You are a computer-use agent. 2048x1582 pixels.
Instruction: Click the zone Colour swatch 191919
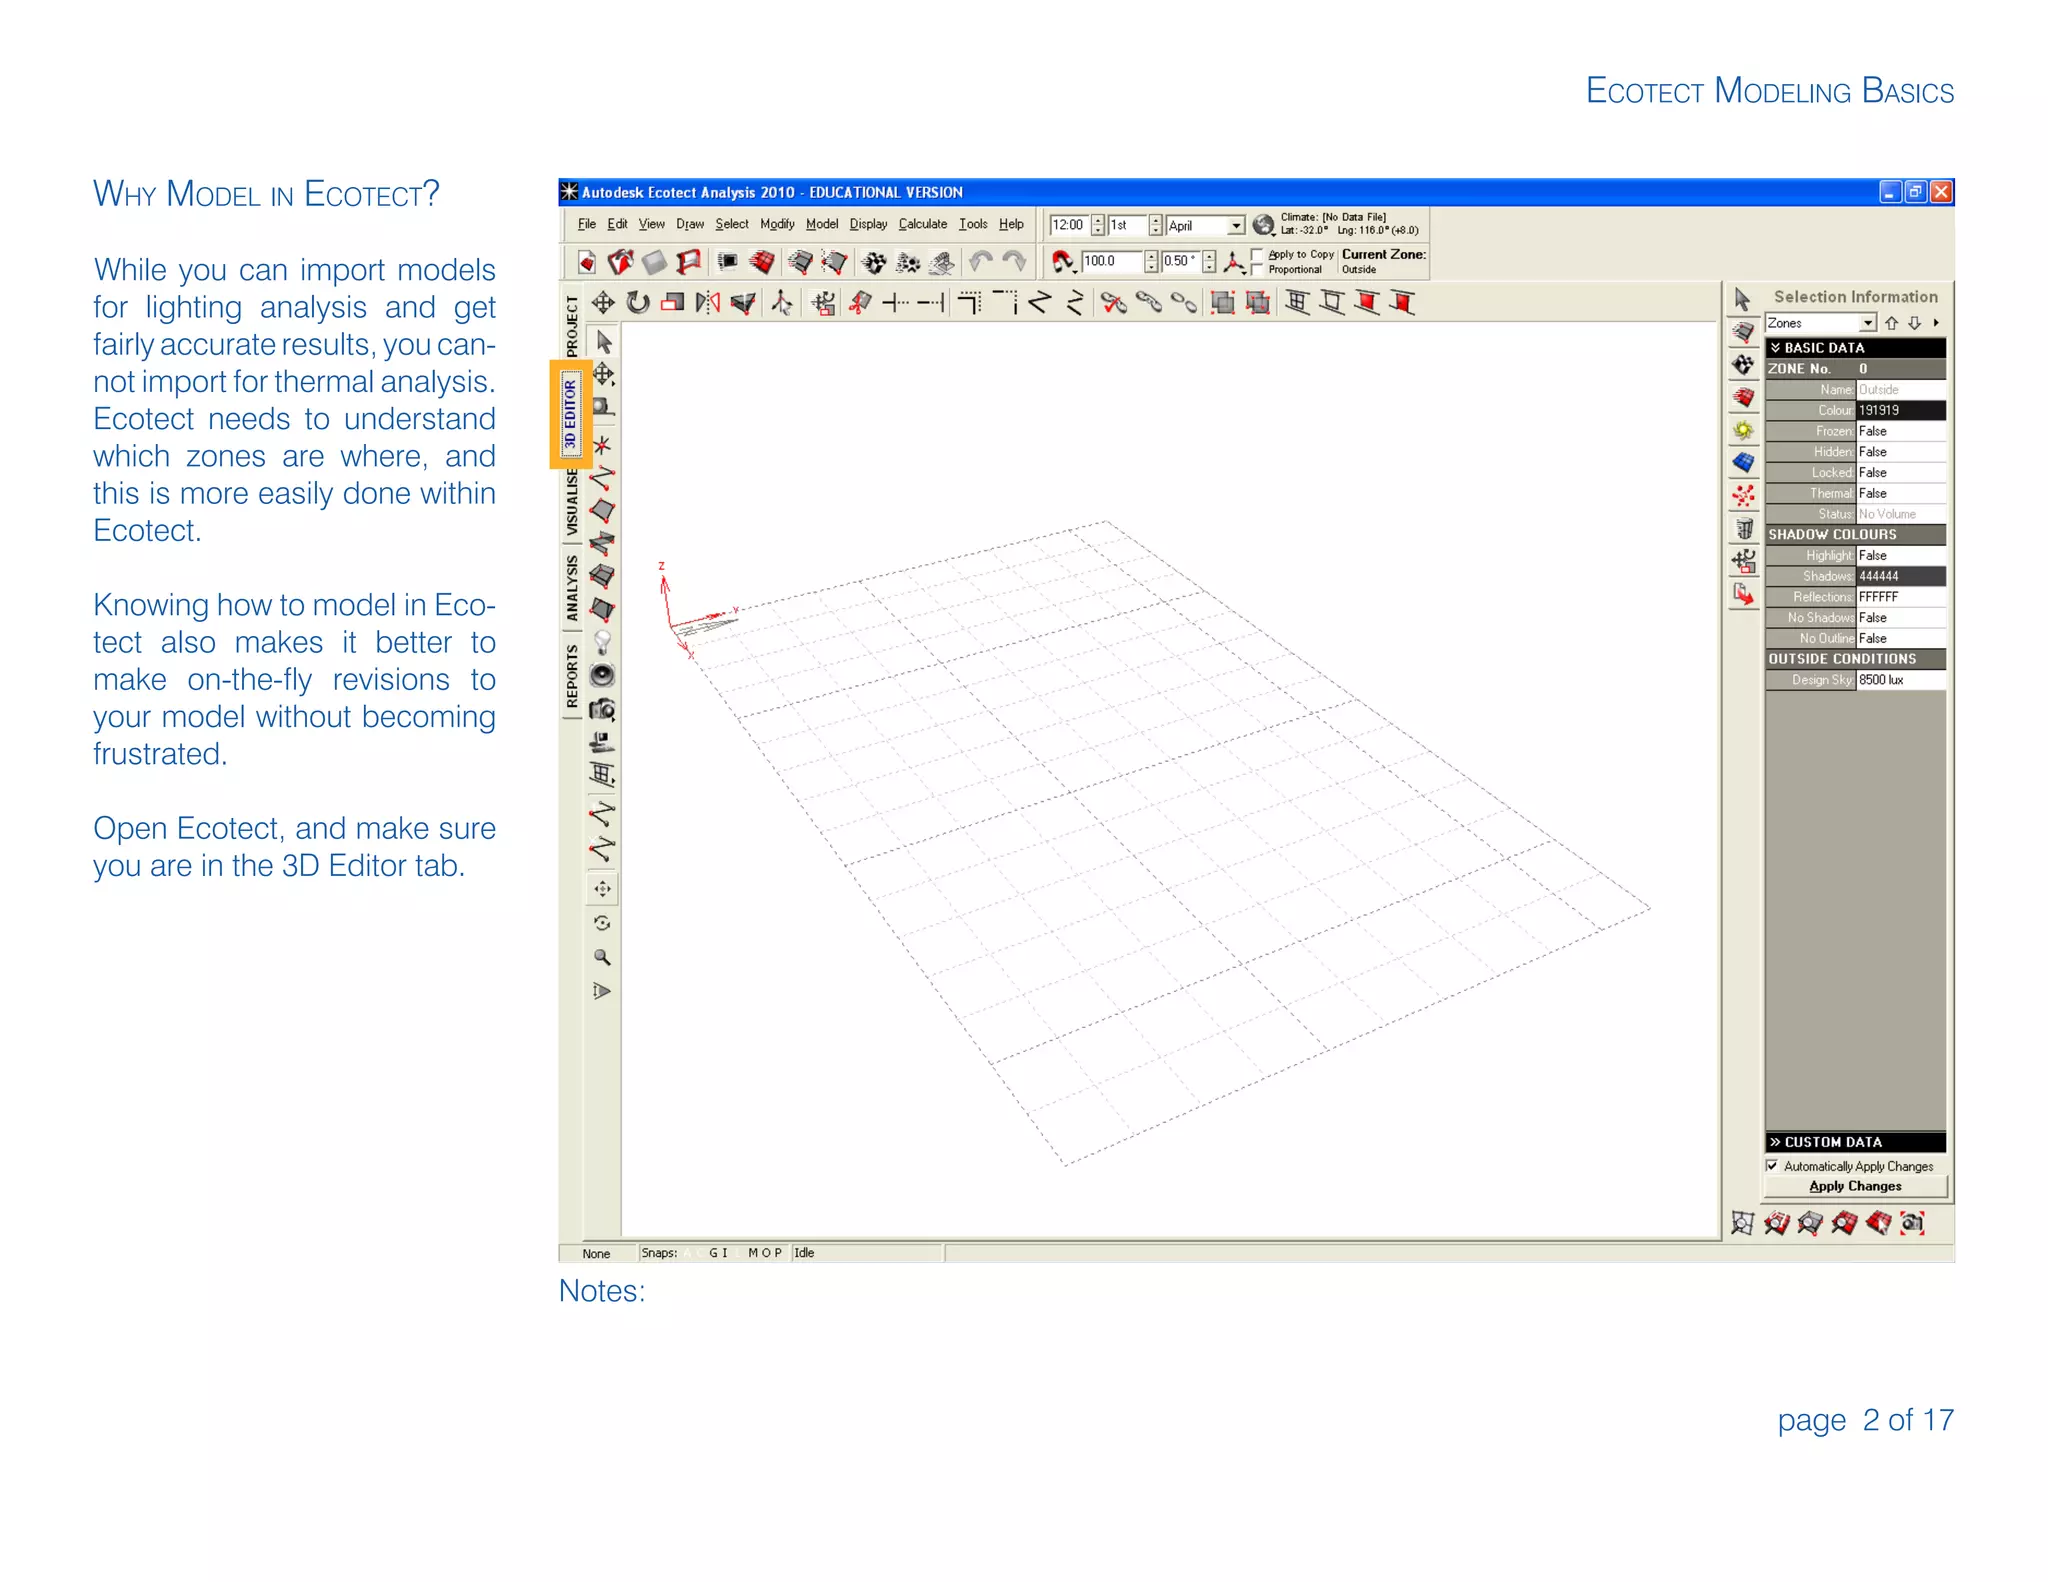pyautogui.click(x=1899, y=410)
